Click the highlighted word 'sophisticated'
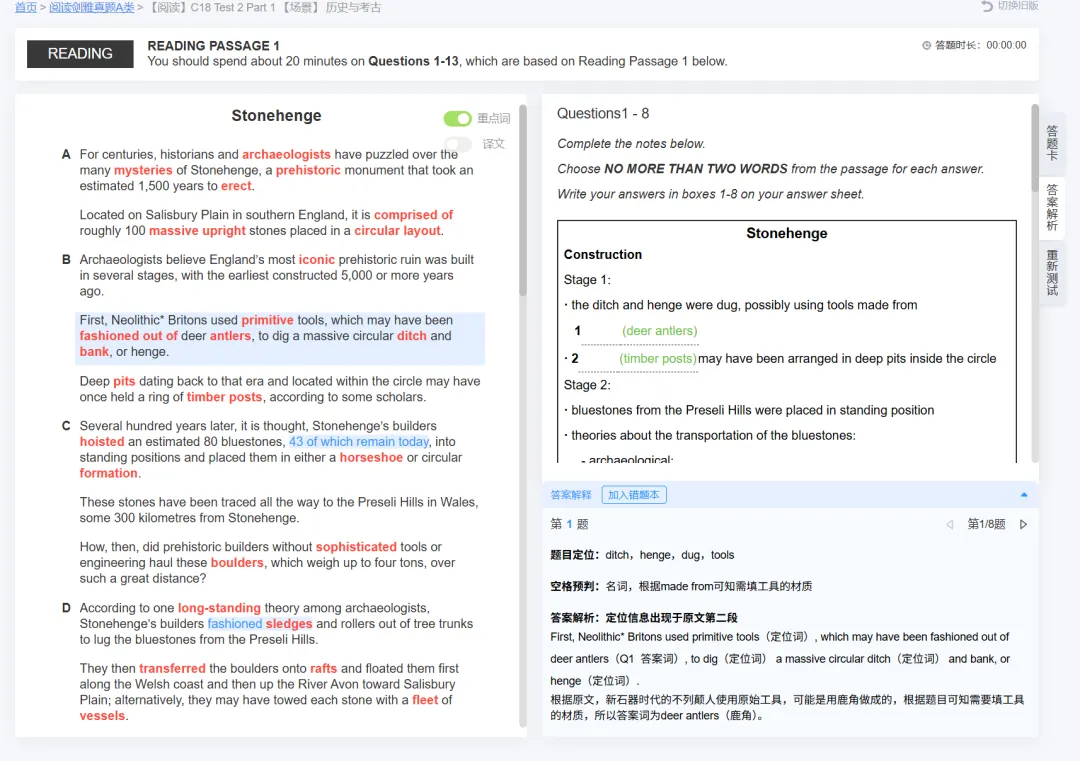The image size is (1080, 761). (x=356, y=548)
